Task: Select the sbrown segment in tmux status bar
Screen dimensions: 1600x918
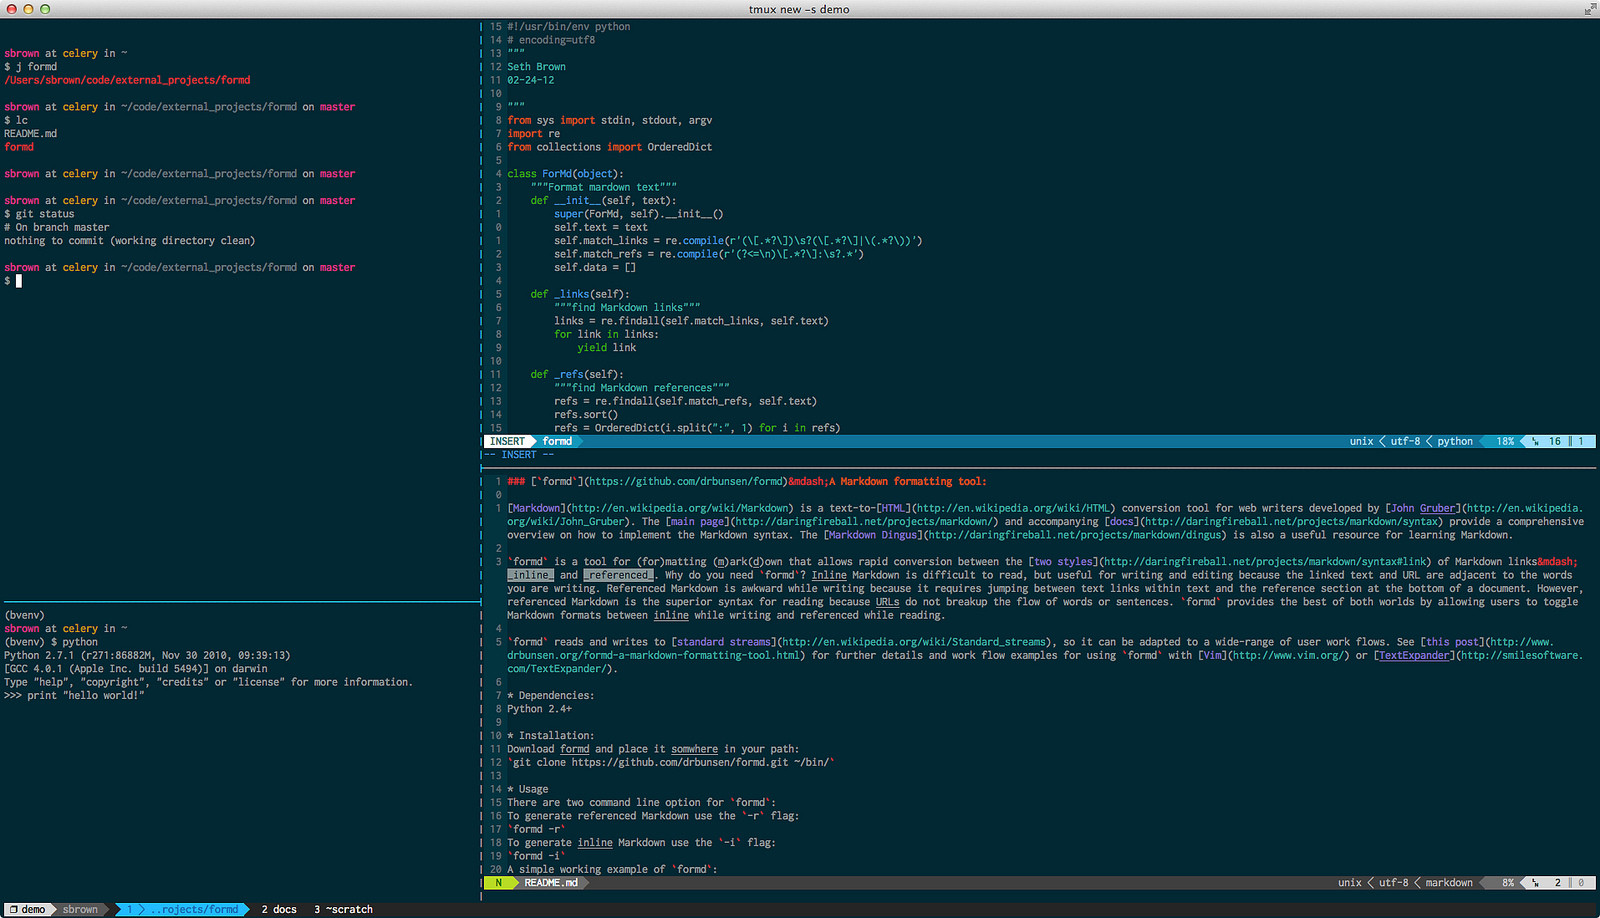Action: click(x=80, y=909)
